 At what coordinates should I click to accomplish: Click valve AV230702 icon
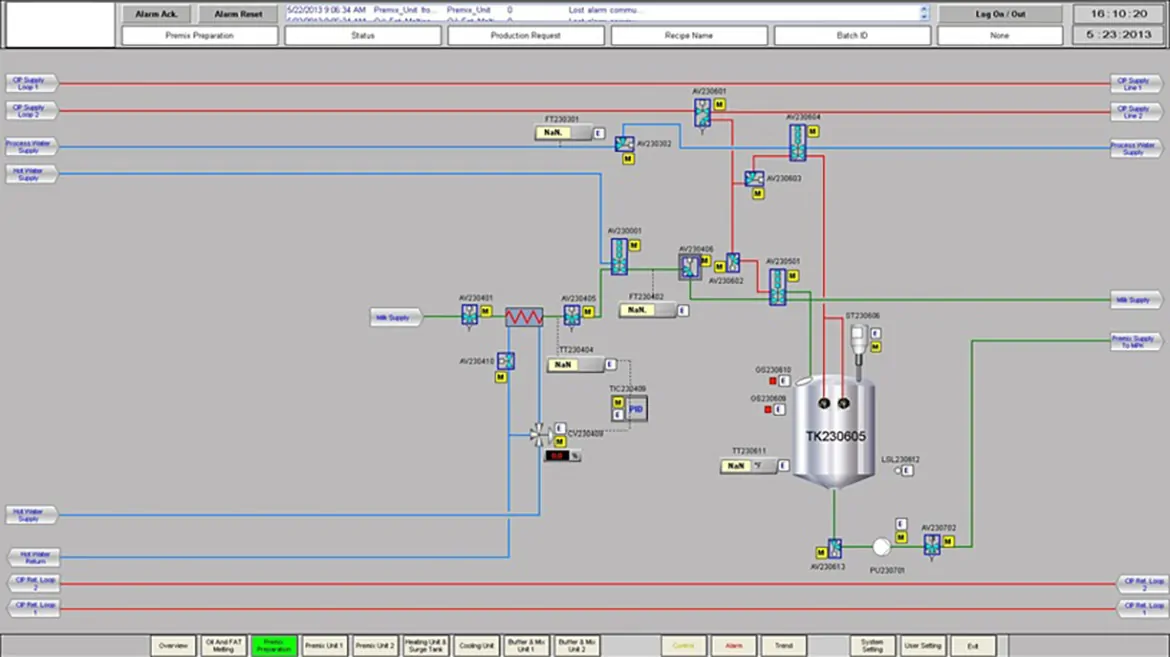931,547
